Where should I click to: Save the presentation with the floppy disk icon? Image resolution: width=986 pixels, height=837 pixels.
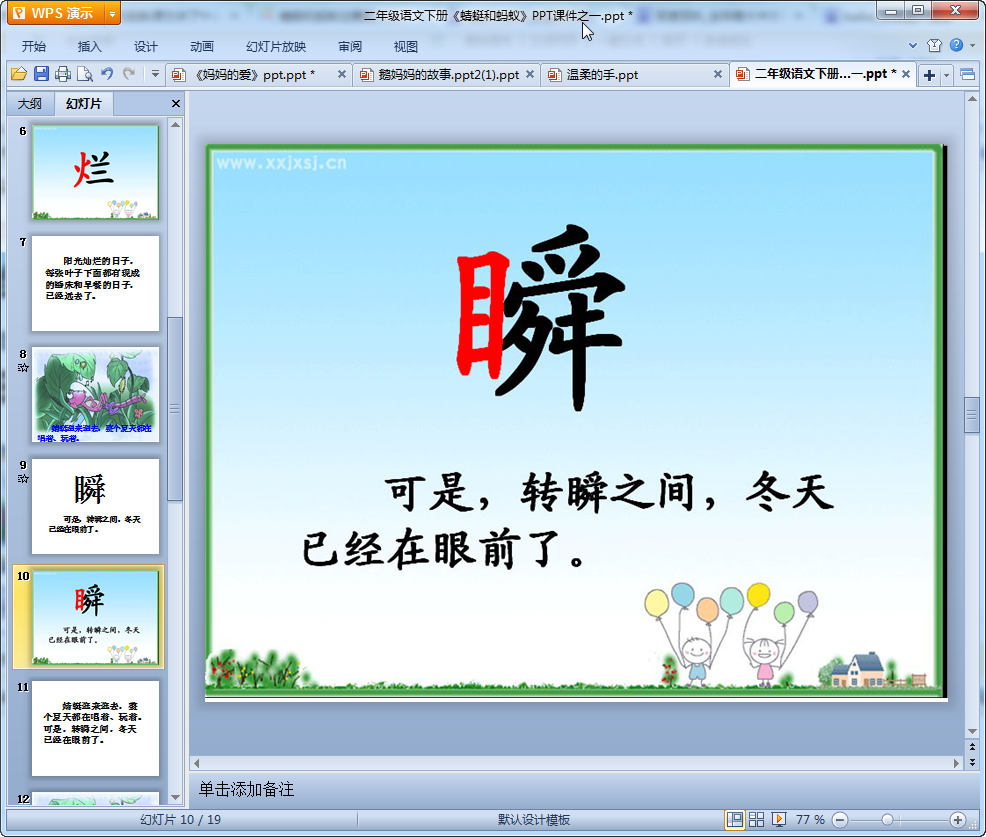(x=41, y=74)
